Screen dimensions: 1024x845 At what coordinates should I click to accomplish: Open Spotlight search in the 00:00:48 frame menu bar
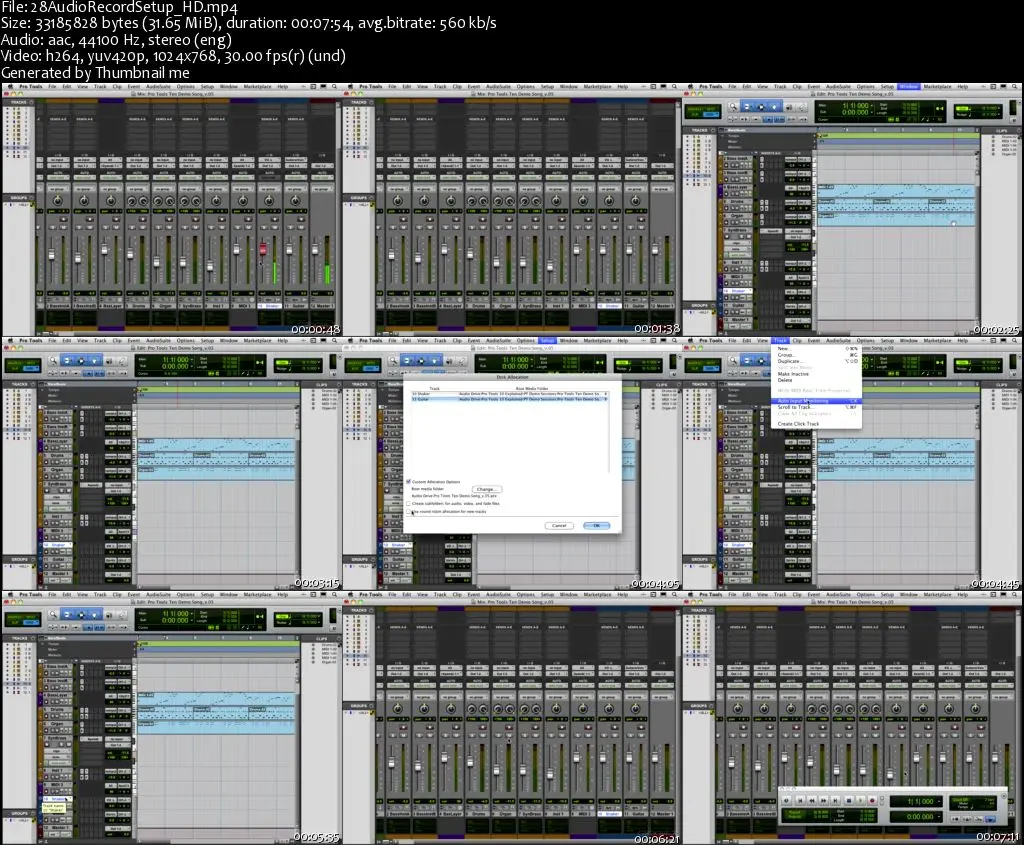tap(334, 86)
